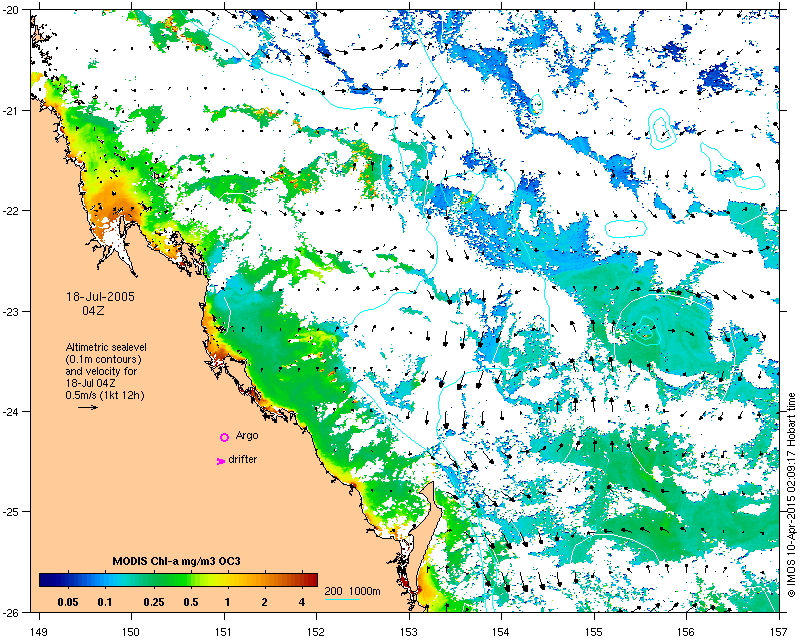Click the -25 latitude axis label
The height and width of the screenshot is (640, 800).
(11, 512)
